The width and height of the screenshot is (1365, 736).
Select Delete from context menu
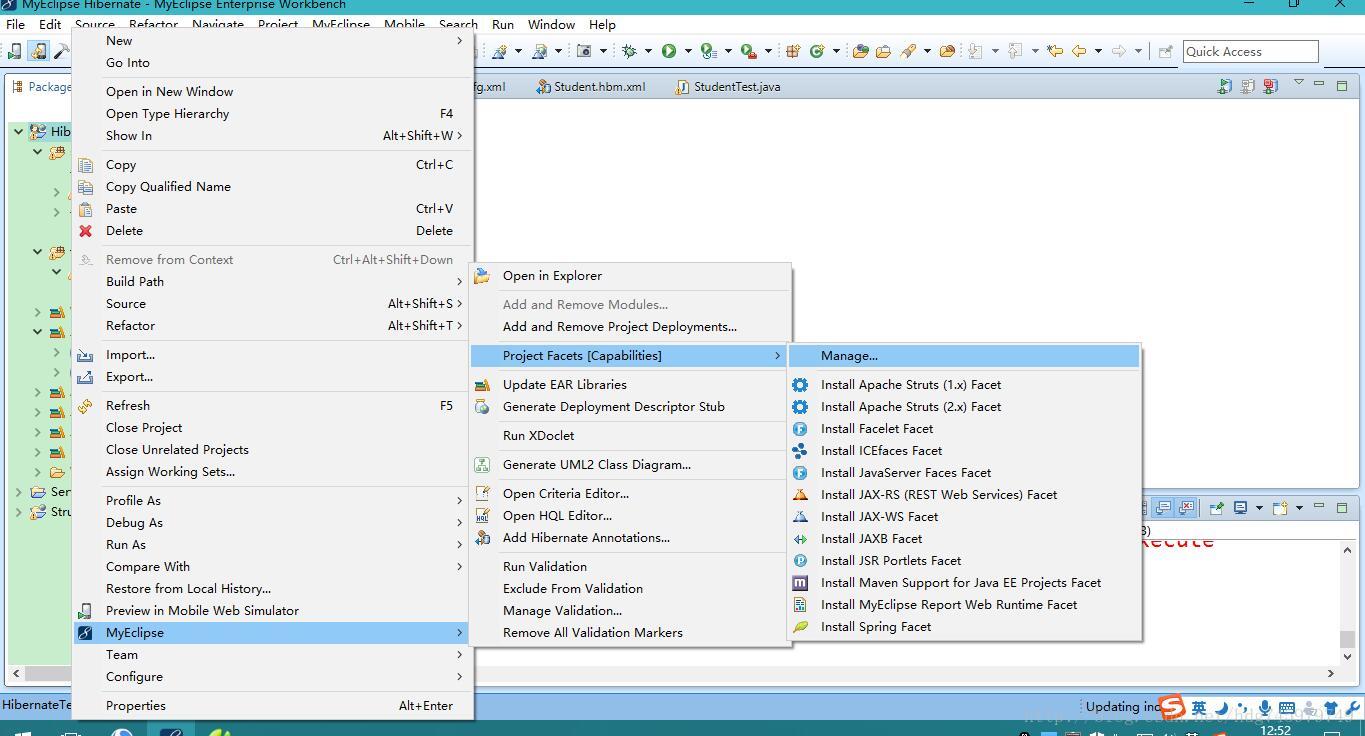(271, 231)
